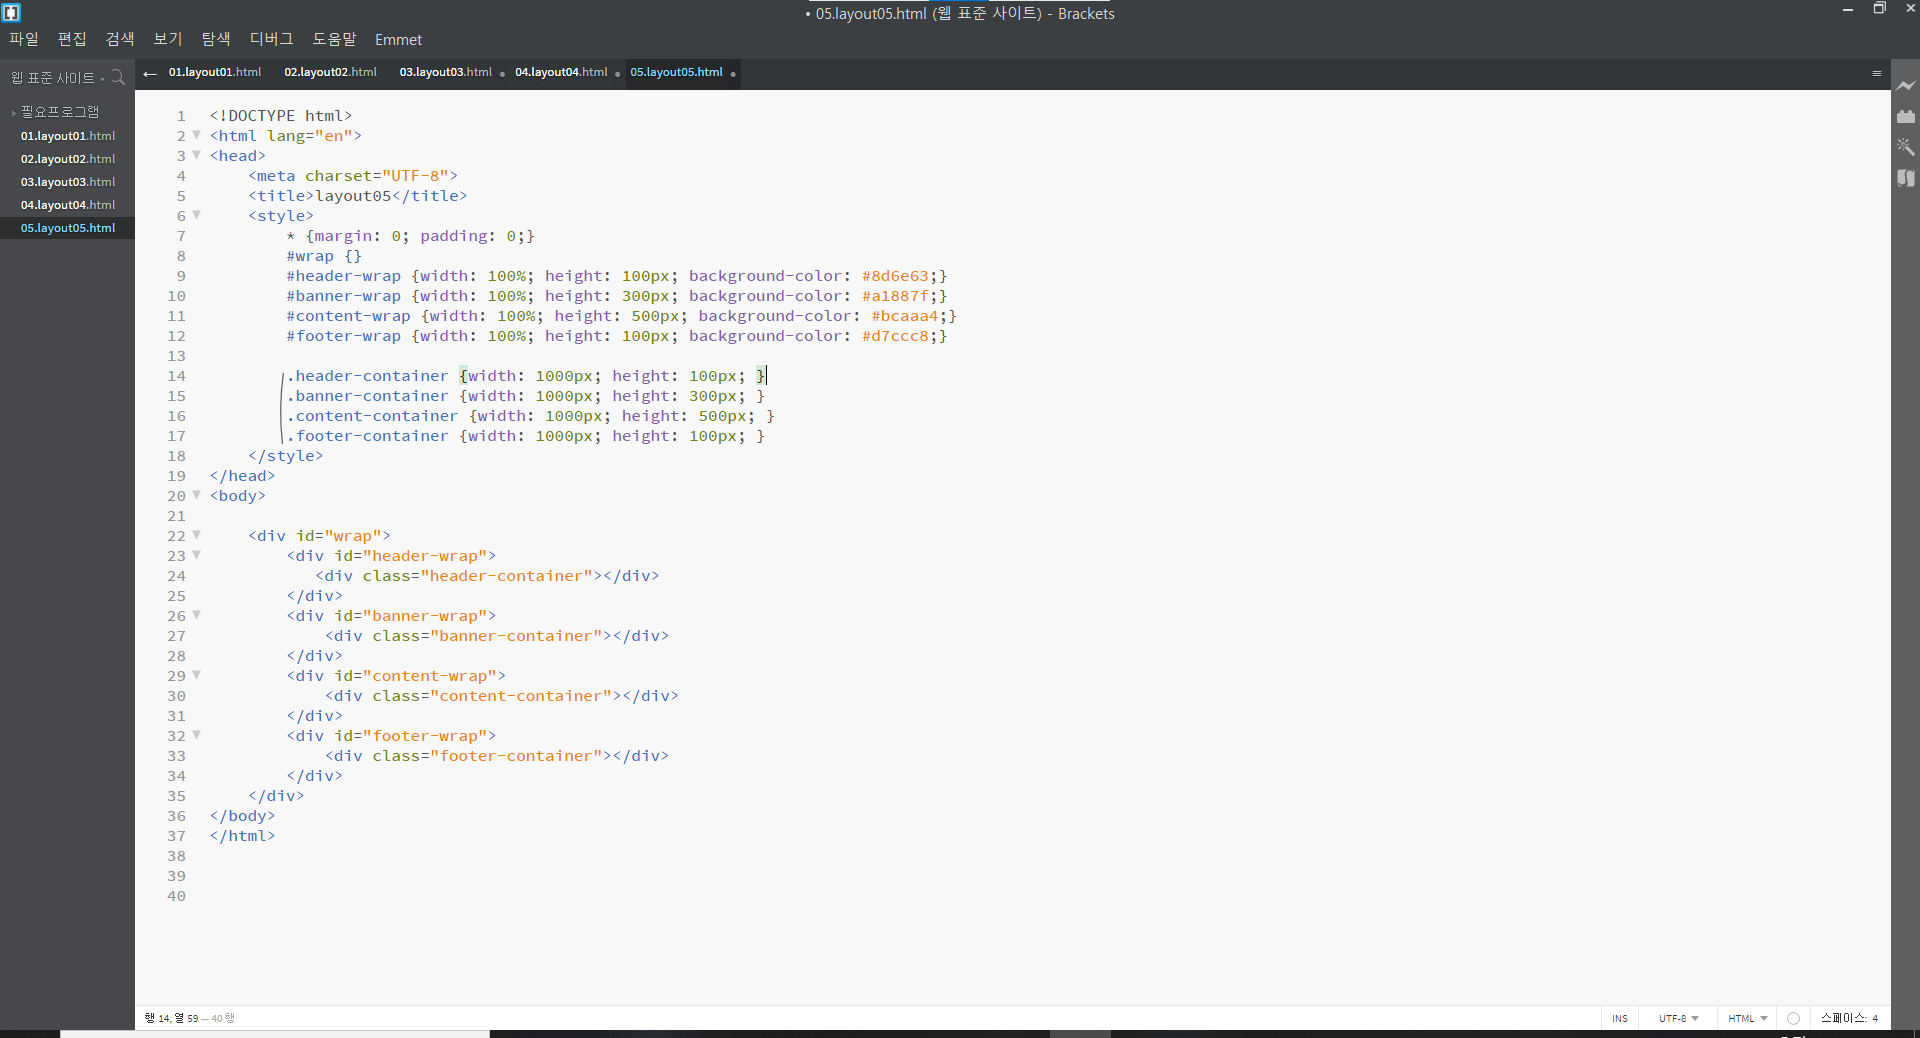1920x1038 pixels.
Task: Click line number 40 in the gutter
Action: click(176, 896)
